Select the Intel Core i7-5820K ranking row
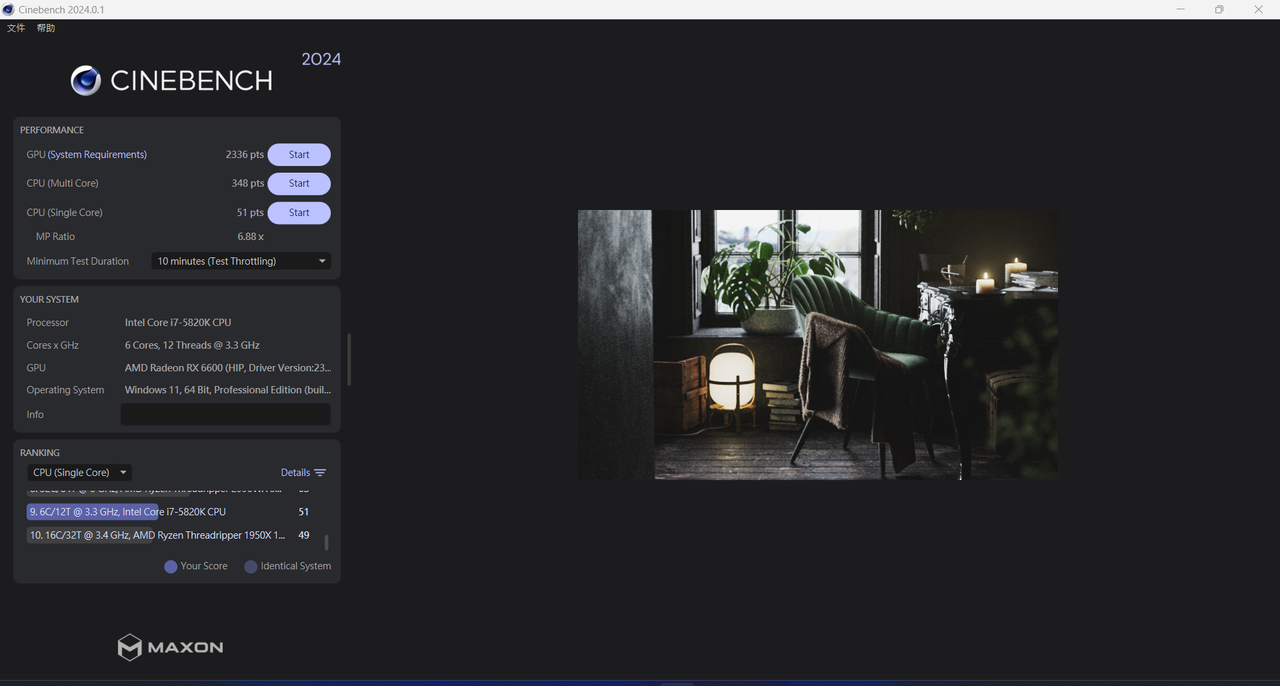Image resolution: width=1280 pixels, height=686 pixels. coord(168,512)
